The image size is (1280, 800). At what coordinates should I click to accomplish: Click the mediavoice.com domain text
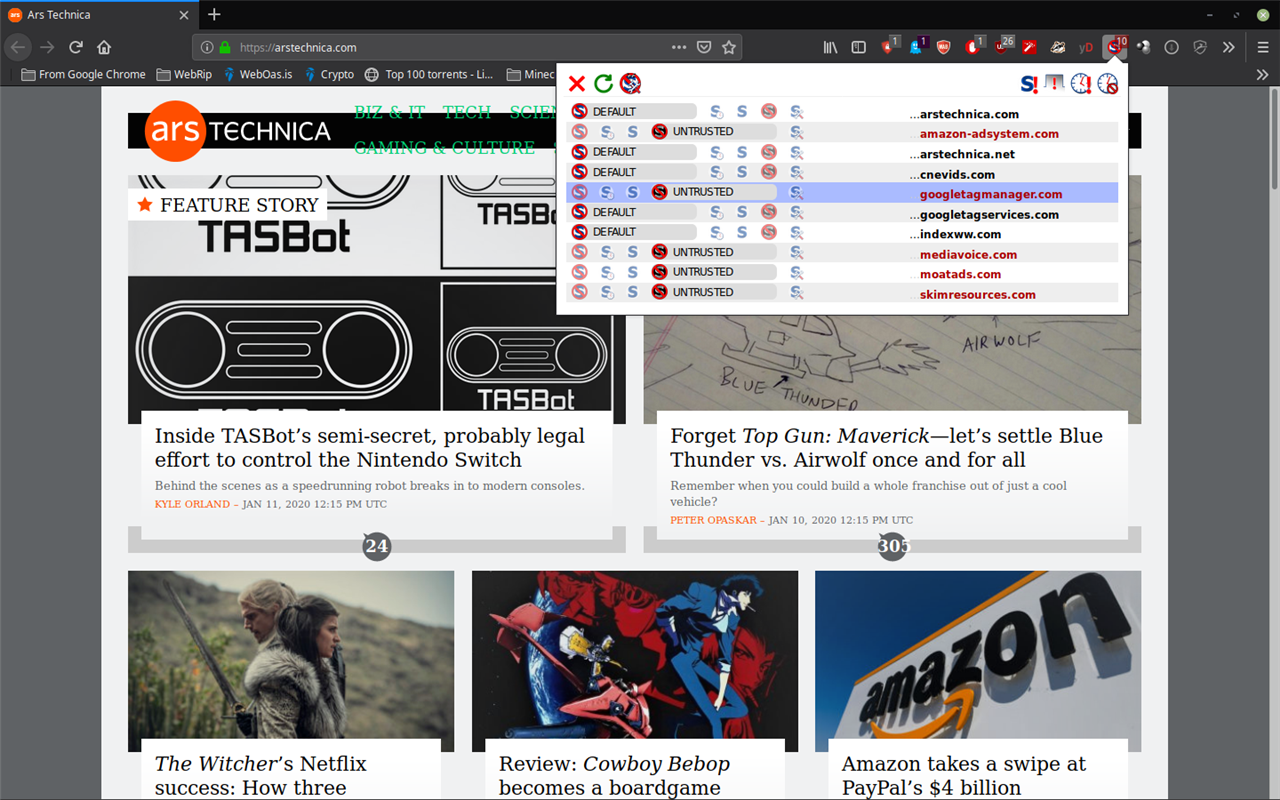968,254
